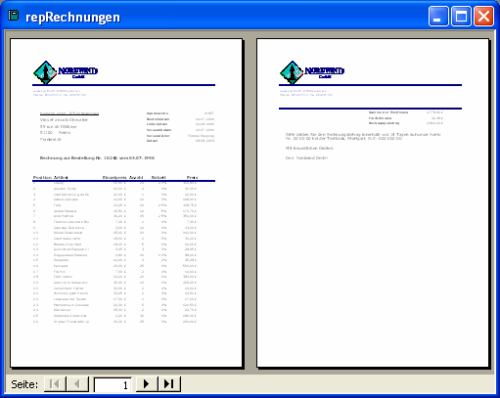
Task: Click the Nordwind logo on the right page
Action: (312, 72)
